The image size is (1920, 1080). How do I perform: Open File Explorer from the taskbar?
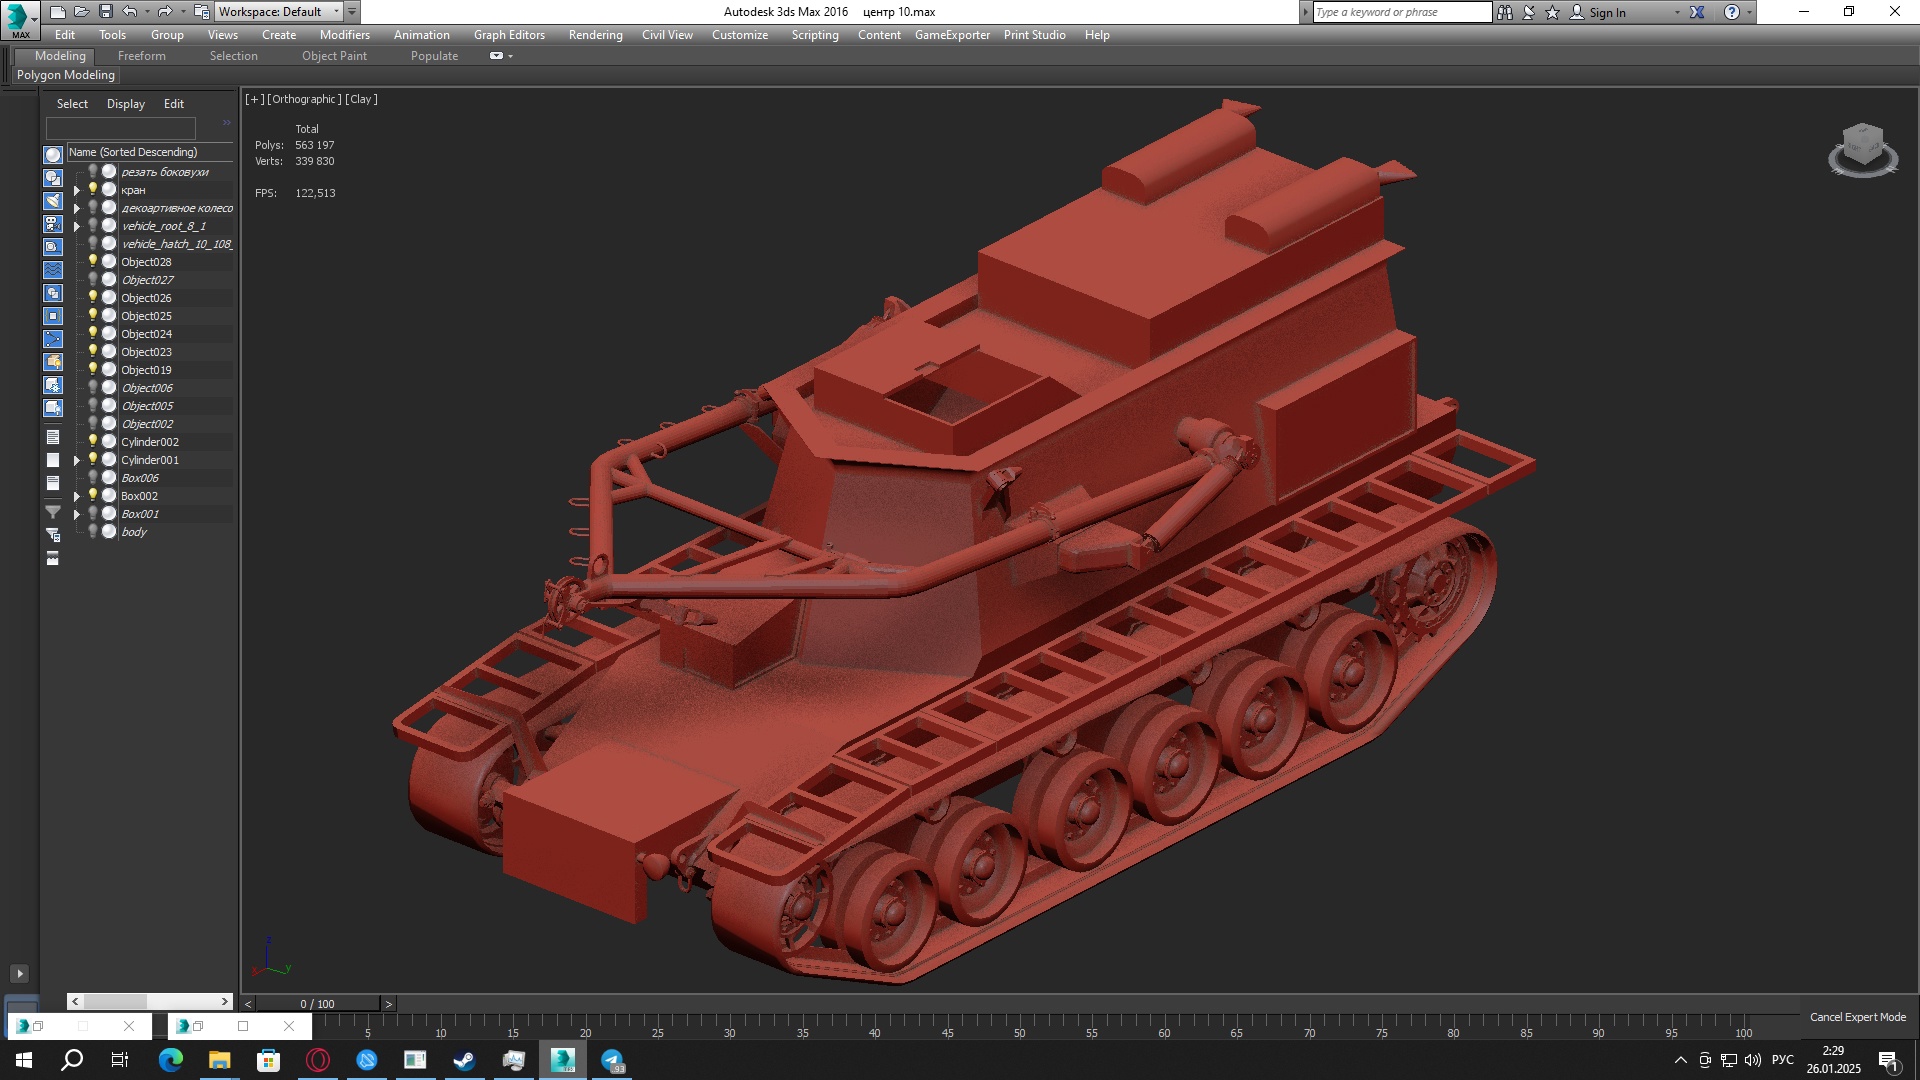tap(219, 1060)
